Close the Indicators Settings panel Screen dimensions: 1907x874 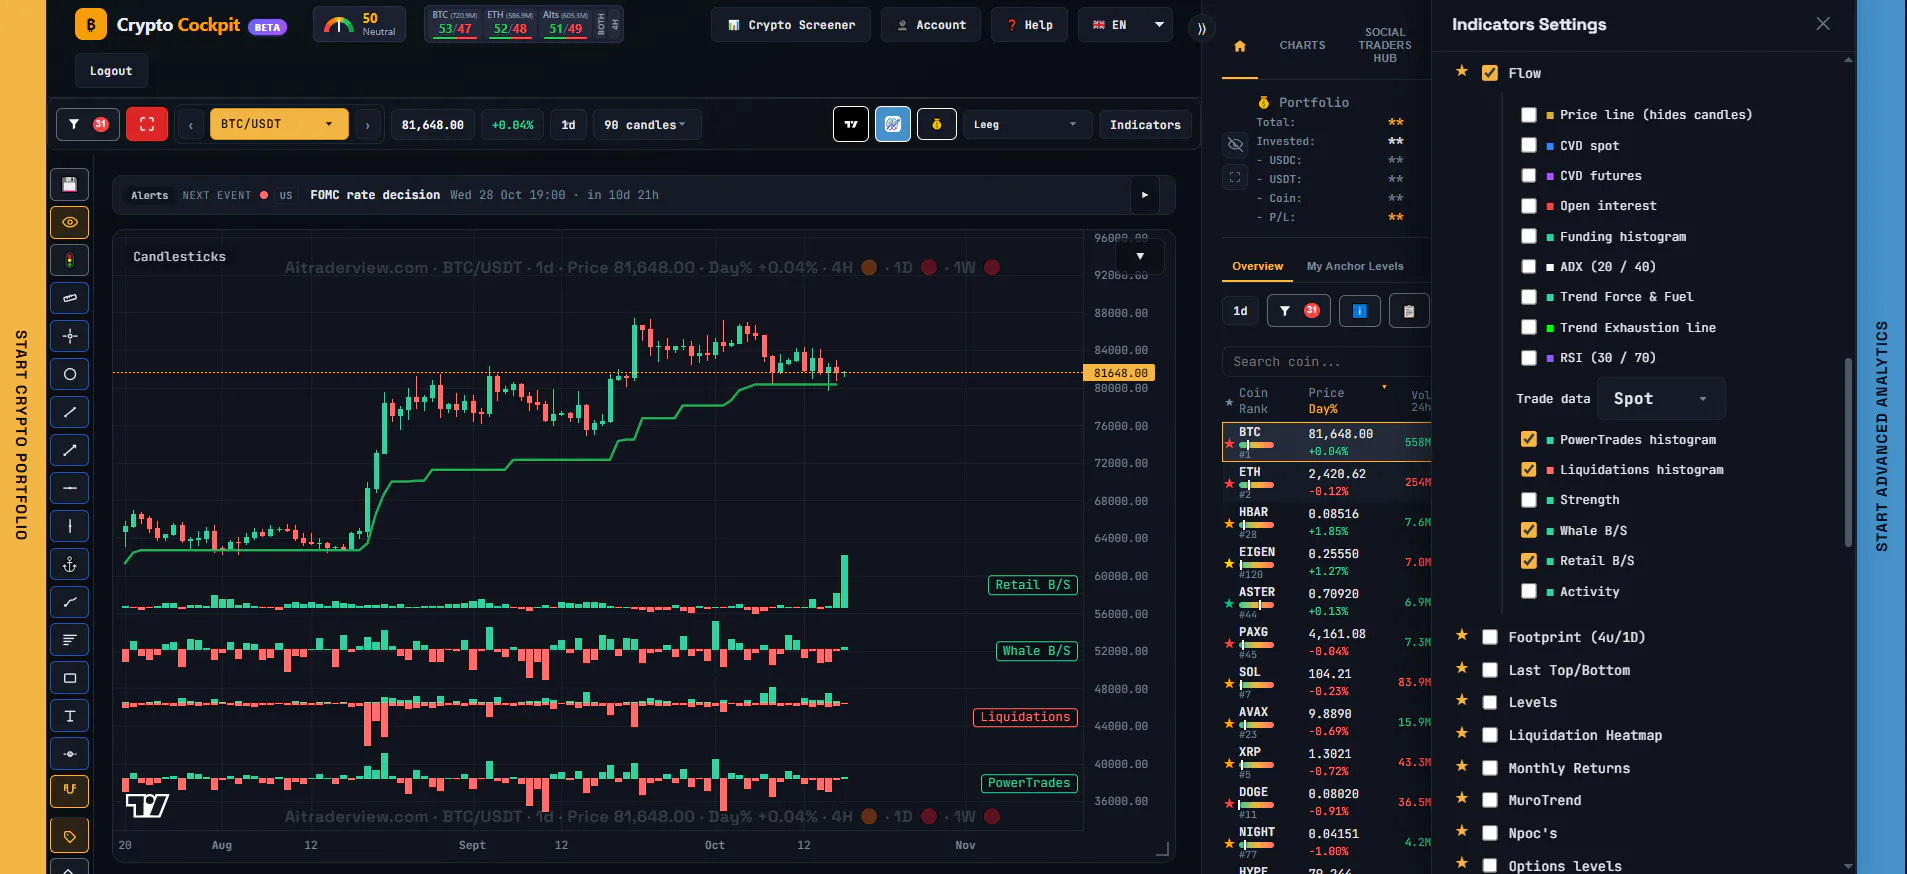tap(1823, 24)
